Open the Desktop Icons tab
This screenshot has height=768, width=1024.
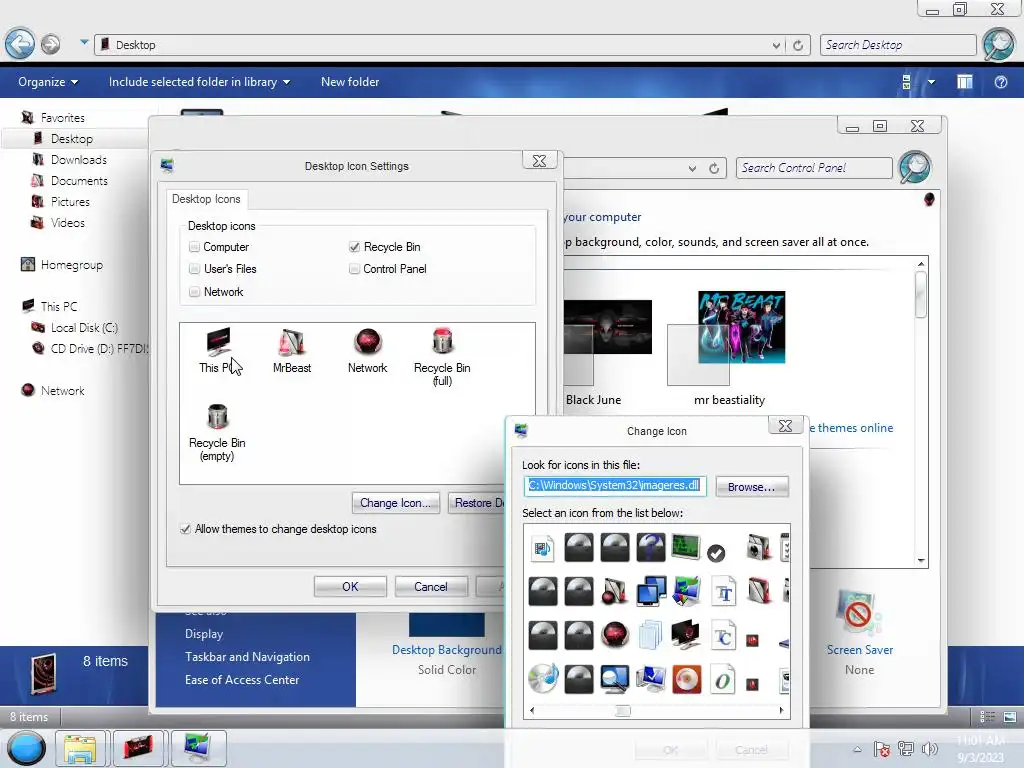click(x=206, y=199)
